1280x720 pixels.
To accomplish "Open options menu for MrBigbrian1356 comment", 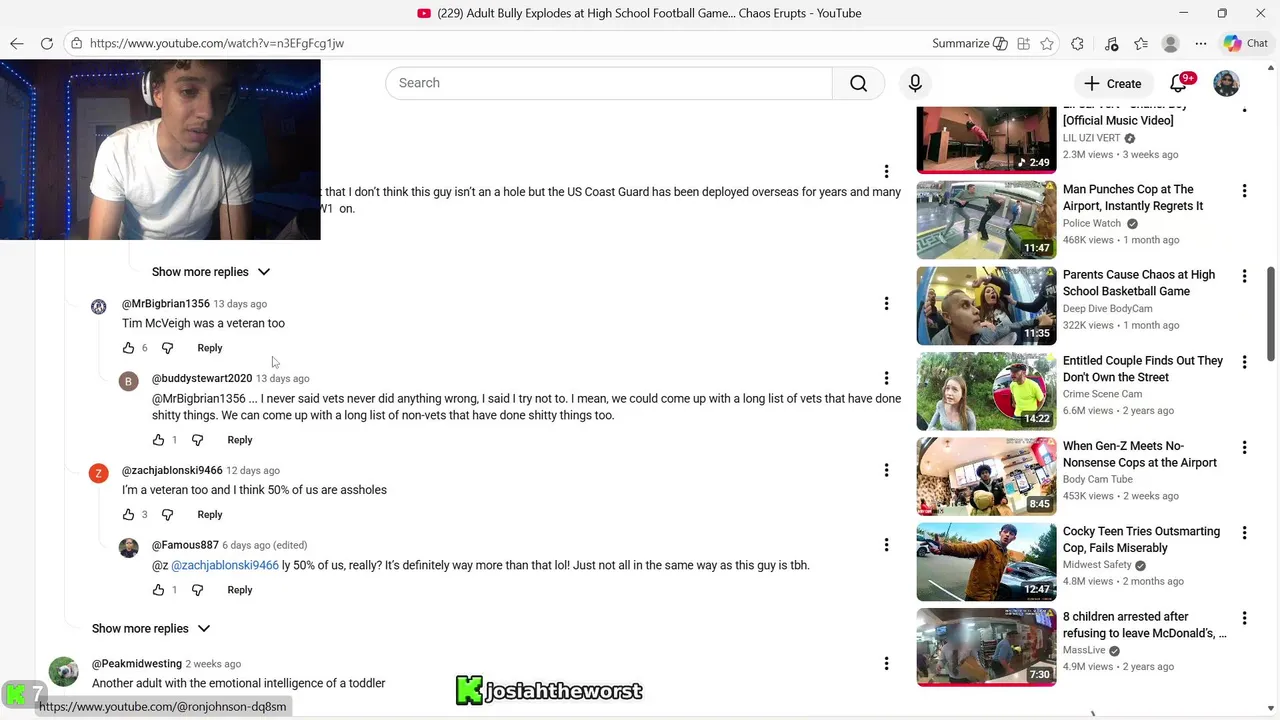I will (x=886, y=303).
